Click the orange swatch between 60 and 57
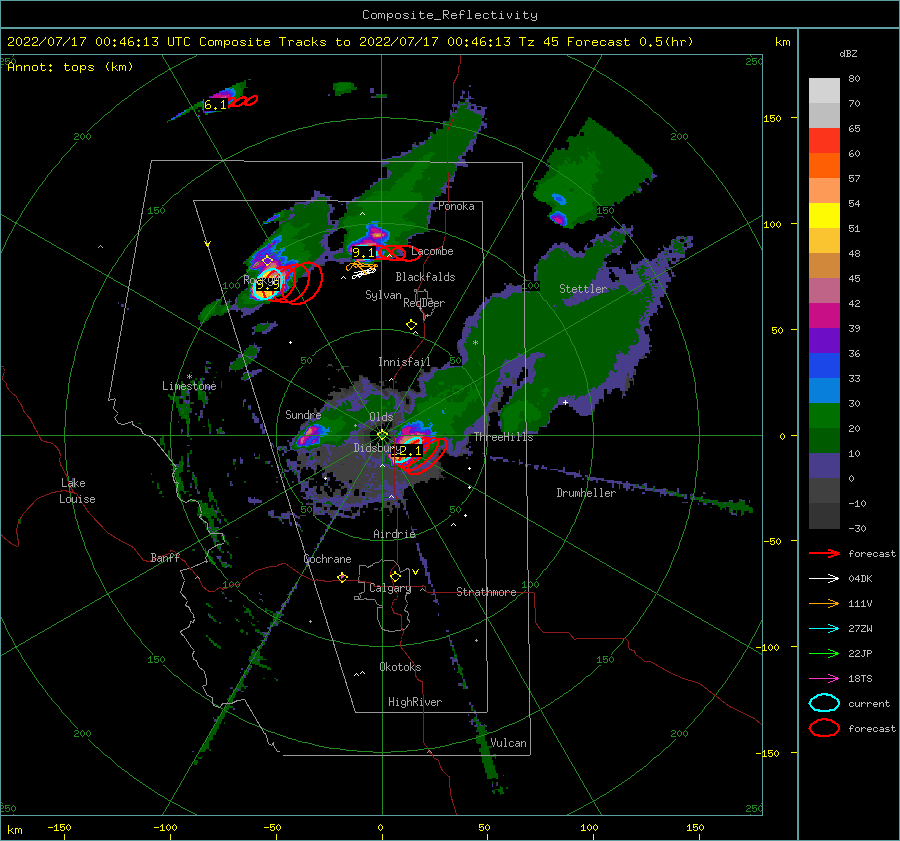The height and width of the screenshot is (841, 900). [824, 166]
